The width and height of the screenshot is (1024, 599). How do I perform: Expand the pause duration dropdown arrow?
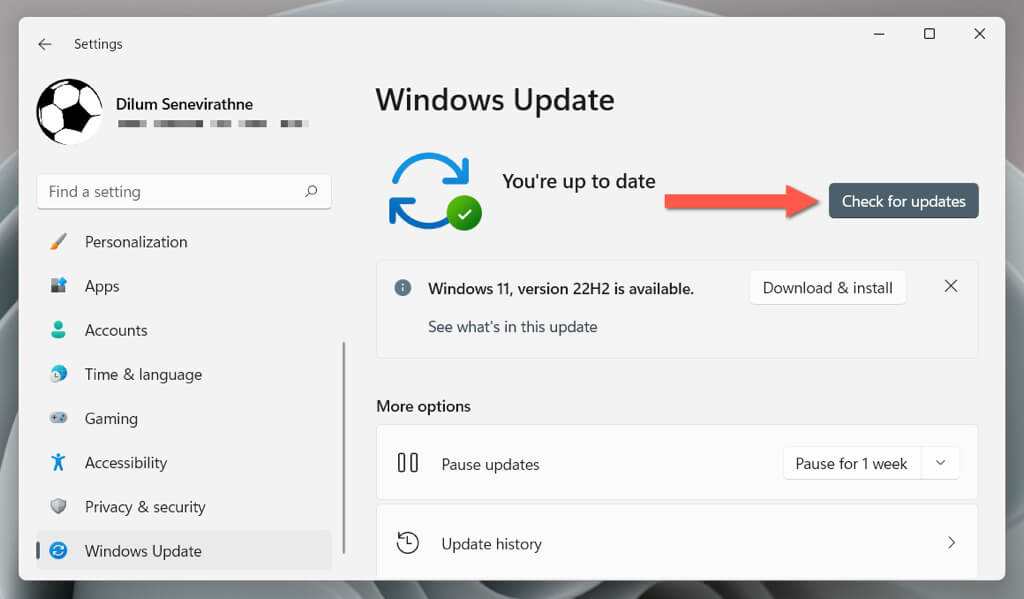940,463
